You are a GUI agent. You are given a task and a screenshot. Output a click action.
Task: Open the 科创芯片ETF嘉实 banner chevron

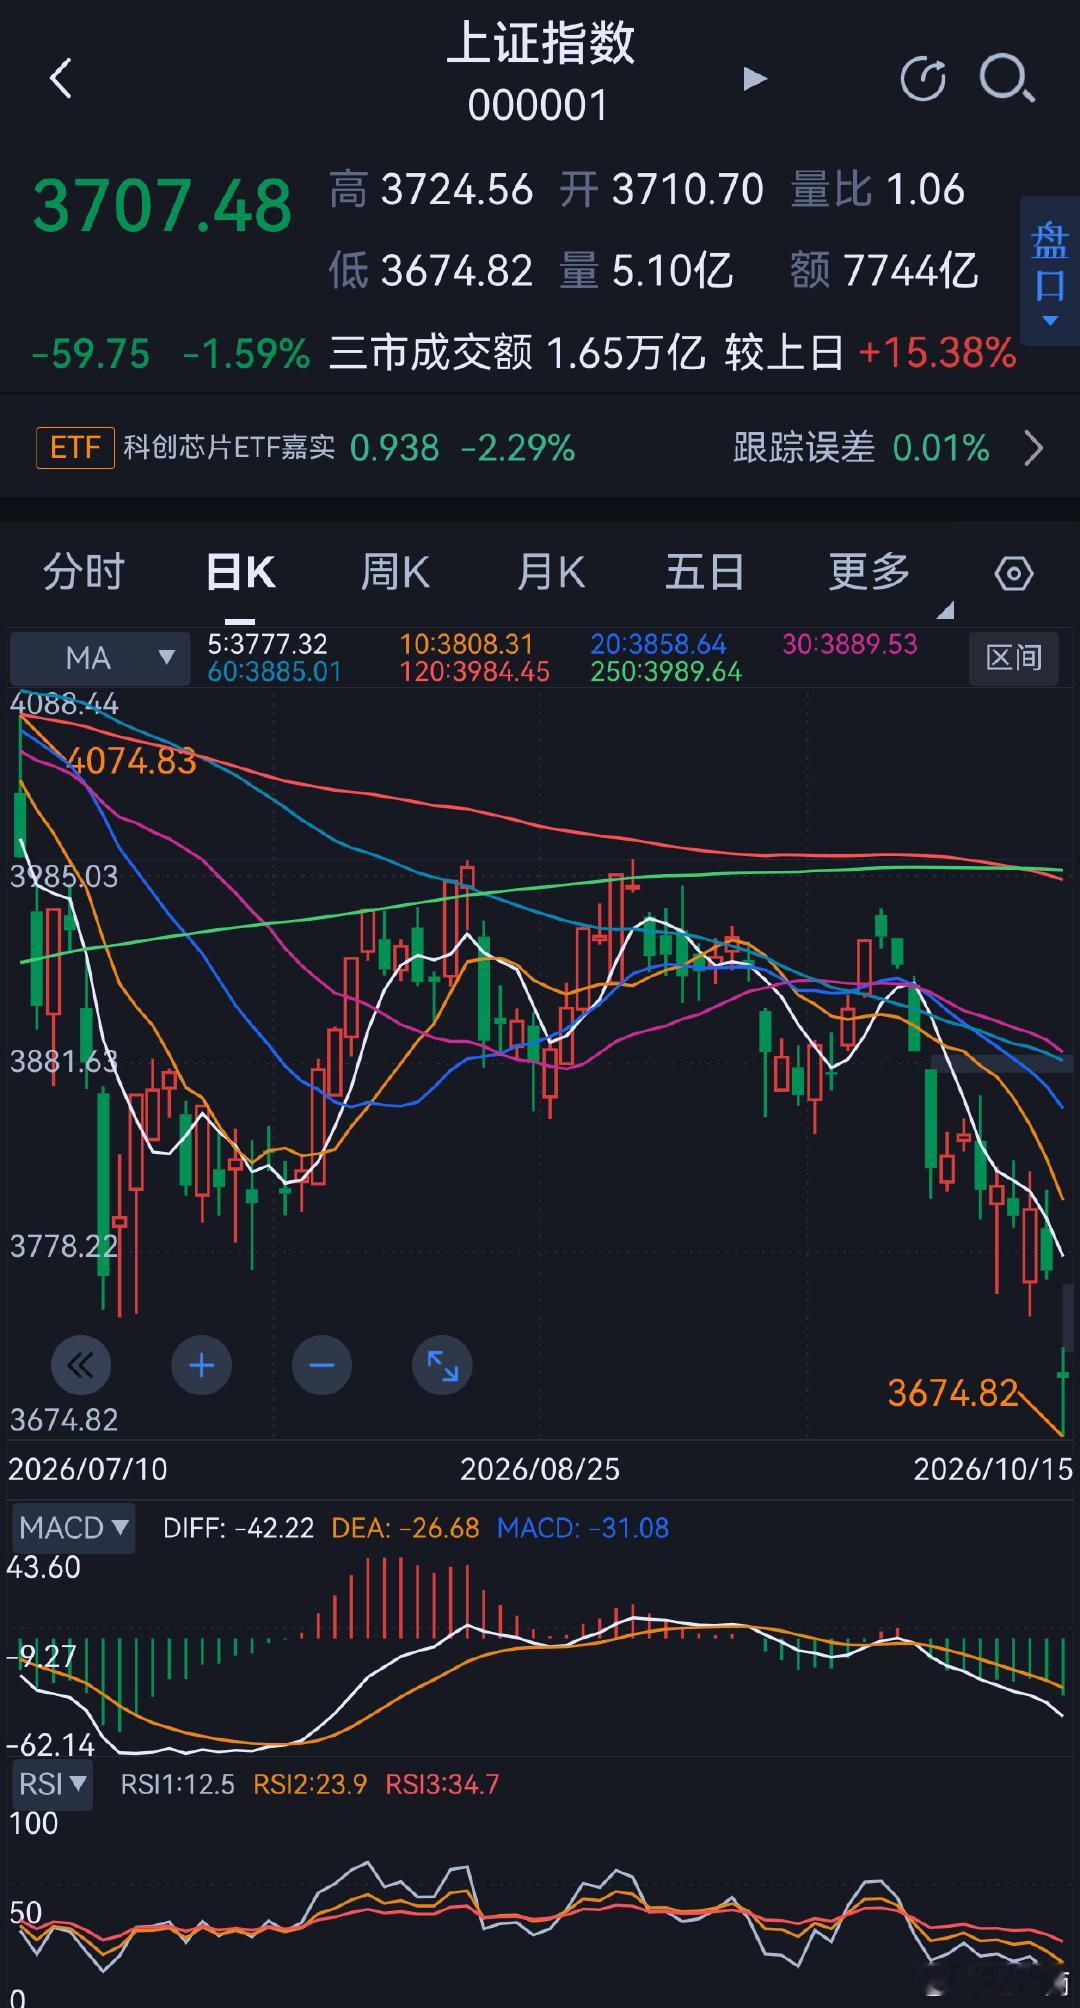coord(1034,449)
